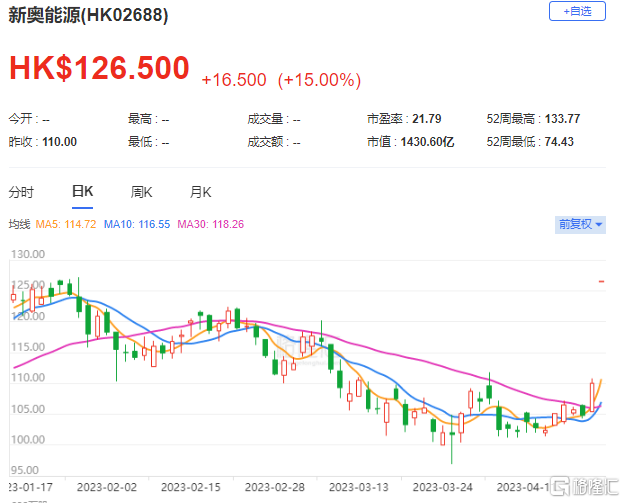Expand the 前复权 adjustment dropdown
The image size is (625, 503).
coord(580,224)
